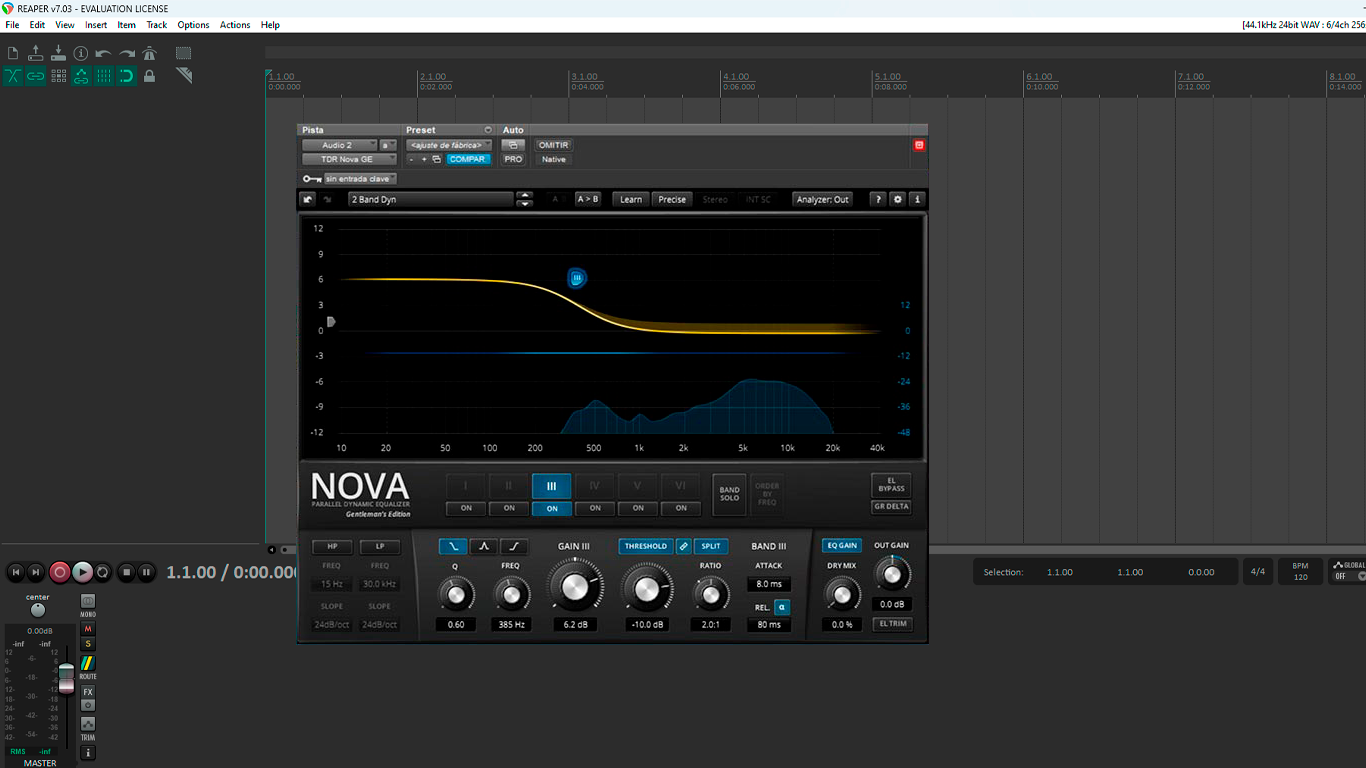This screenshot has height=768, width=1366.
Task: Open the TDR Nova GE plugin selector
Action: coord(350,159)
